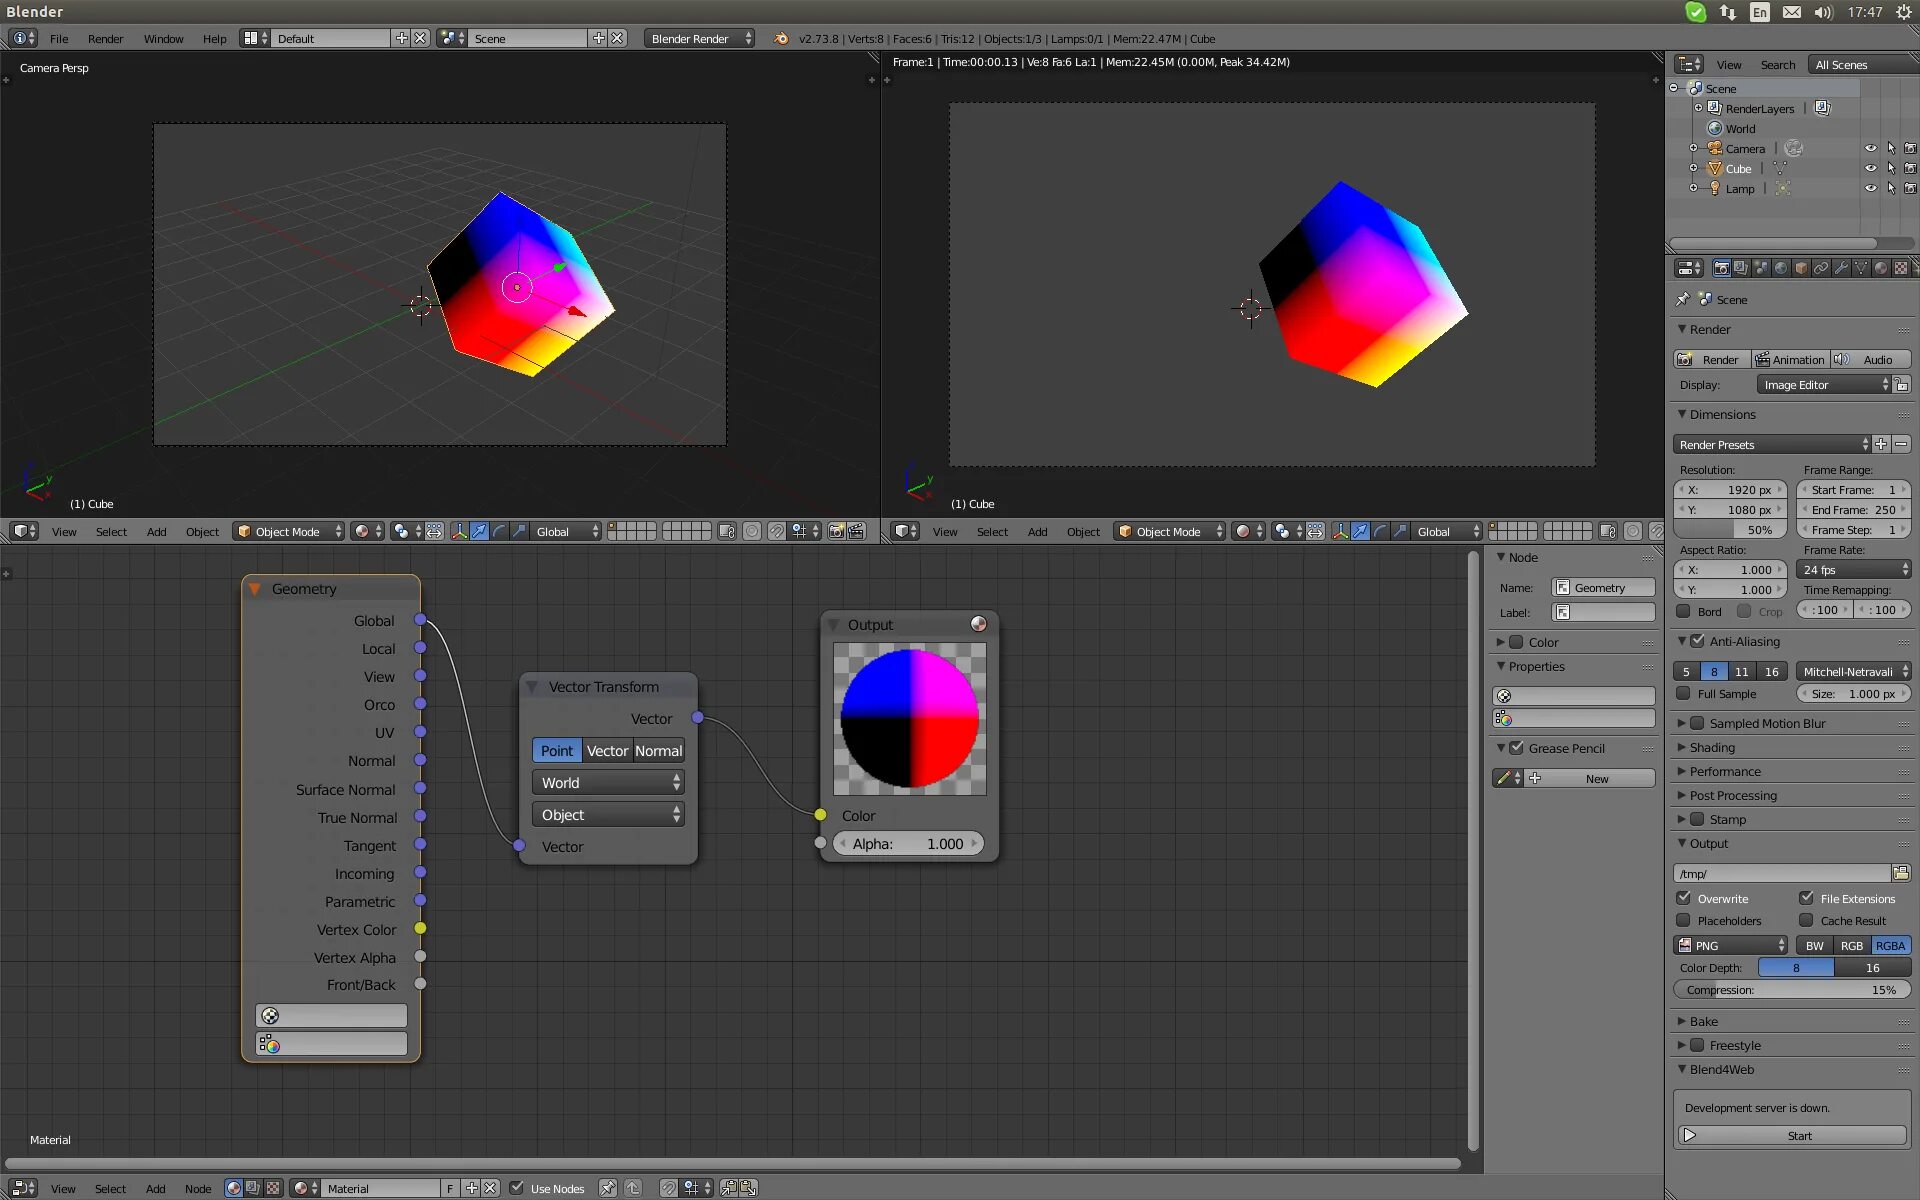Click the Camera object icon in outliner
Screen dimensions: 1920x1200
1715,148
